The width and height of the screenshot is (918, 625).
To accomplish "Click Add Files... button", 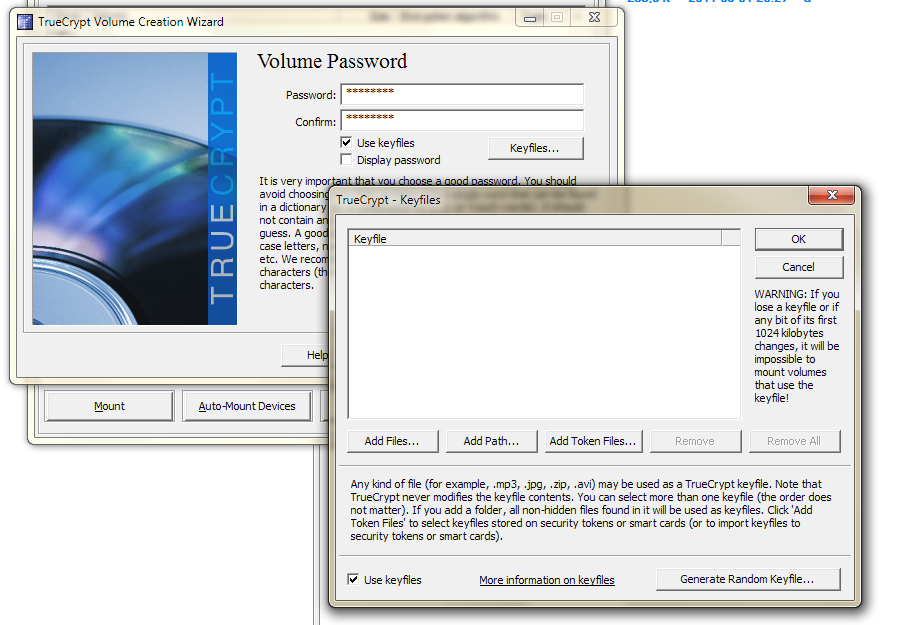I will 392,441.
